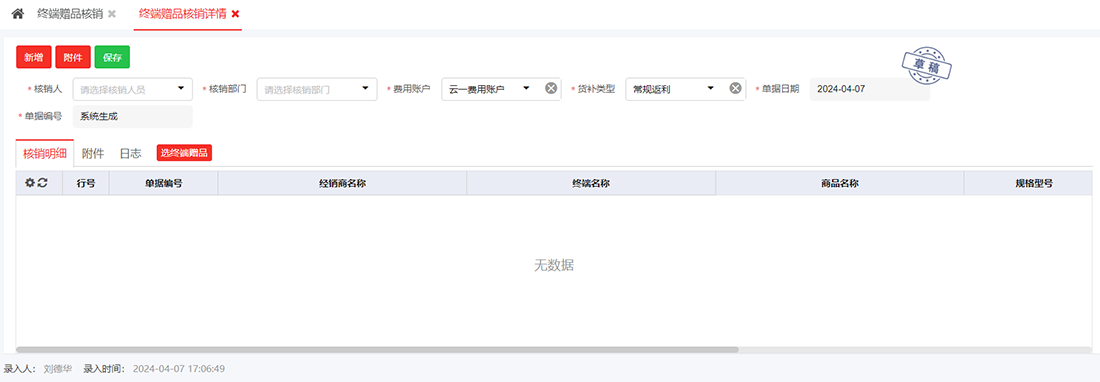Screen dimensions: 1100x382
Task: Click the 经销商名称 column header
Action: coord(342,183)
